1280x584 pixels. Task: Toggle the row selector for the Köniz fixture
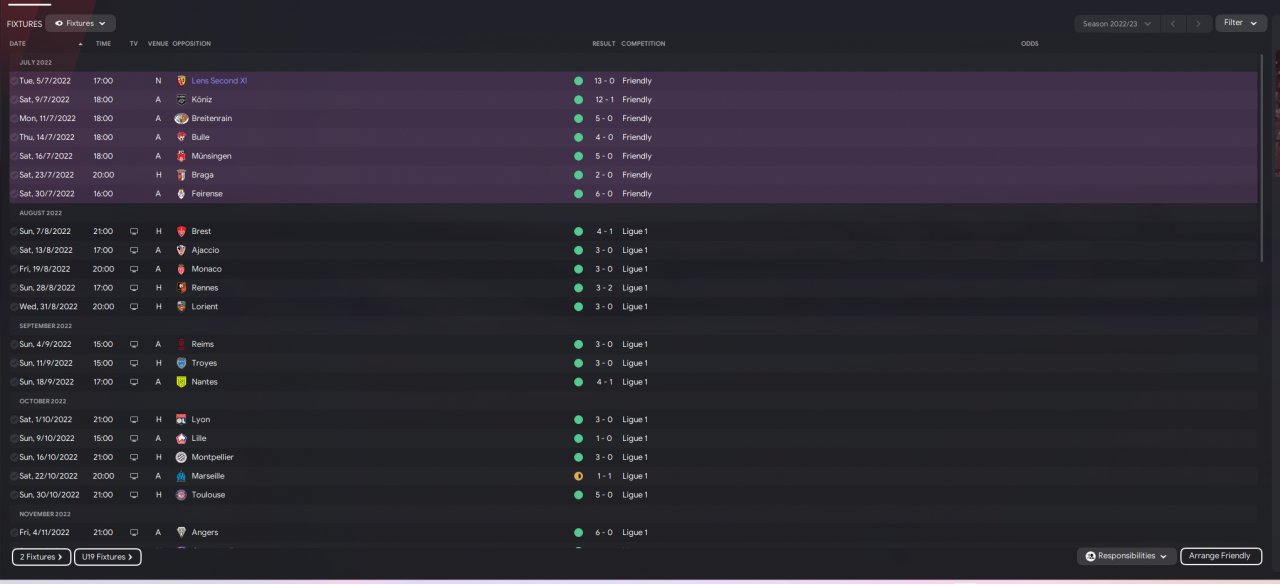14,100
